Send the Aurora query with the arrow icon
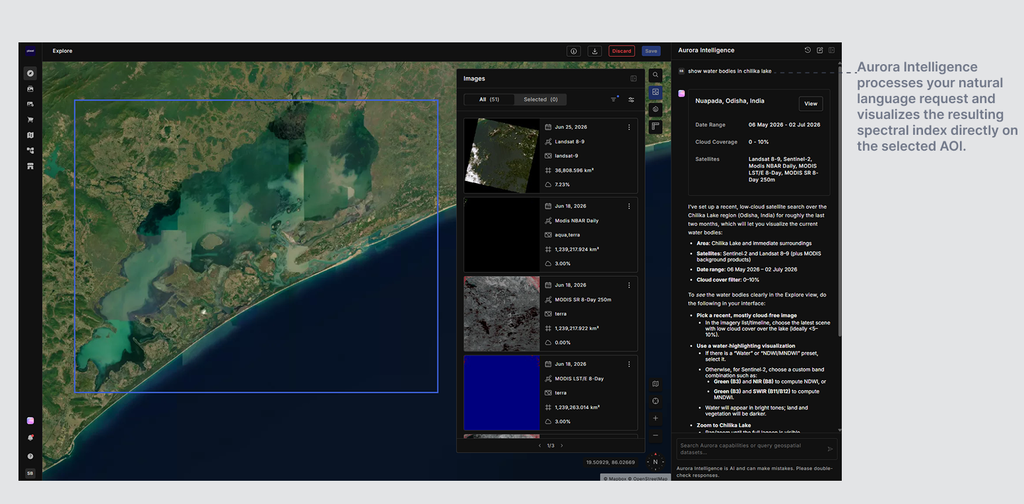The height and width of the screenshot is (504, 1024). click(830, 449)
